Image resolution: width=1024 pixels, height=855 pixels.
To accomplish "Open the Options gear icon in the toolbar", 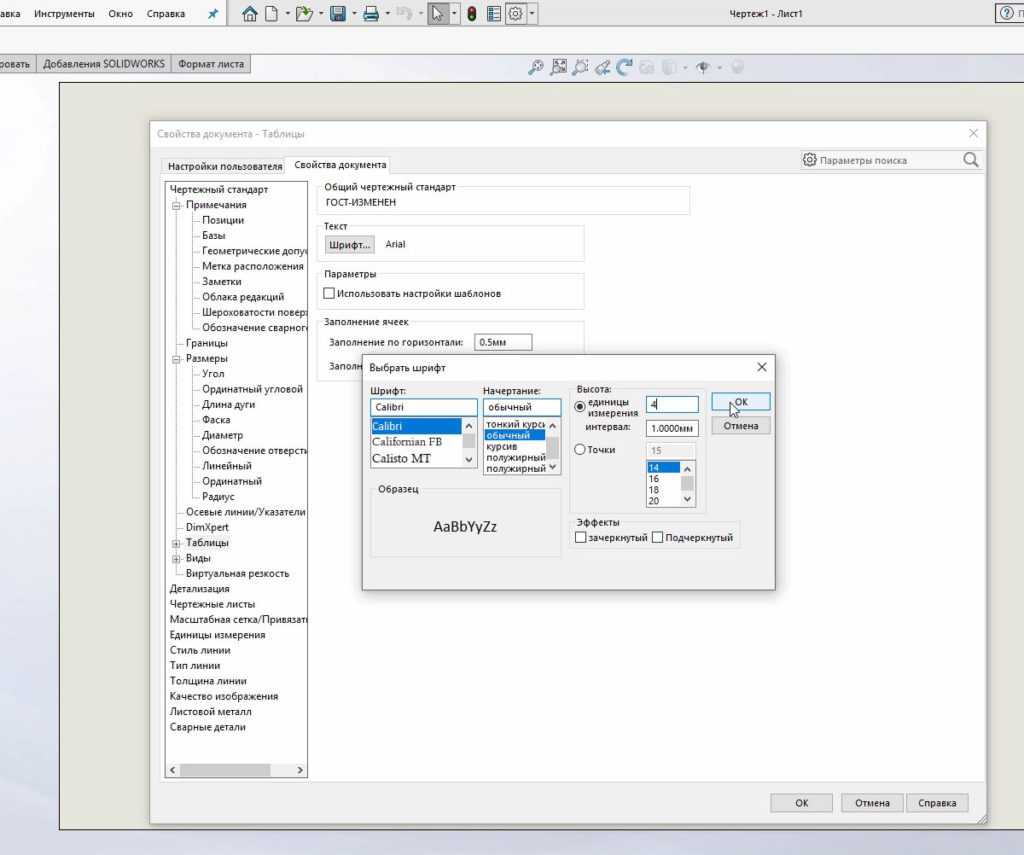I will (x=515, y=14).
